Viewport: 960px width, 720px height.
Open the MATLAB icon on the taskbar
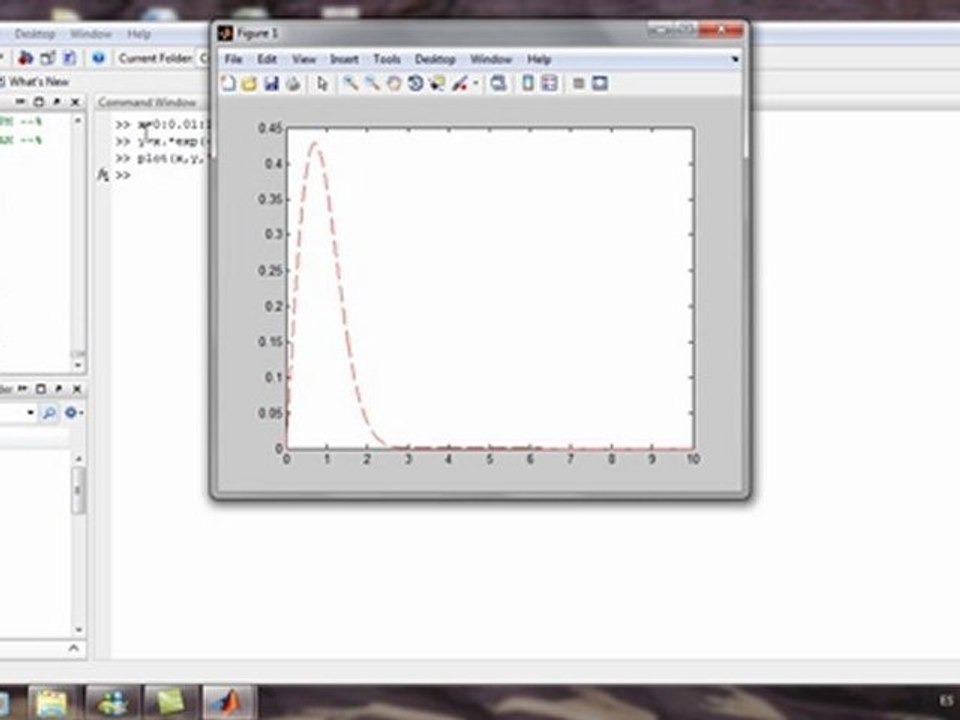click(227, 702)
